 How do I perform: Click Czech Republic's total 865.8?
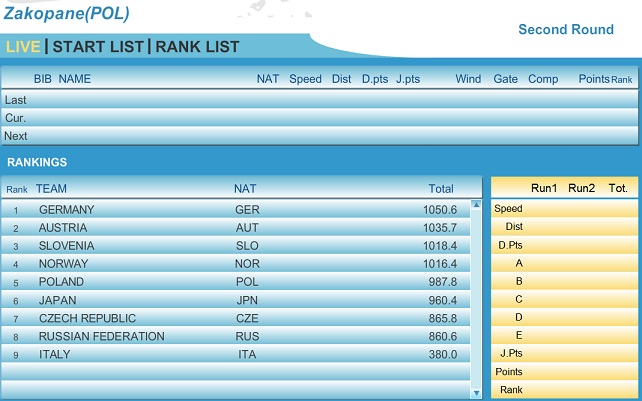click(x=443, y=318)
